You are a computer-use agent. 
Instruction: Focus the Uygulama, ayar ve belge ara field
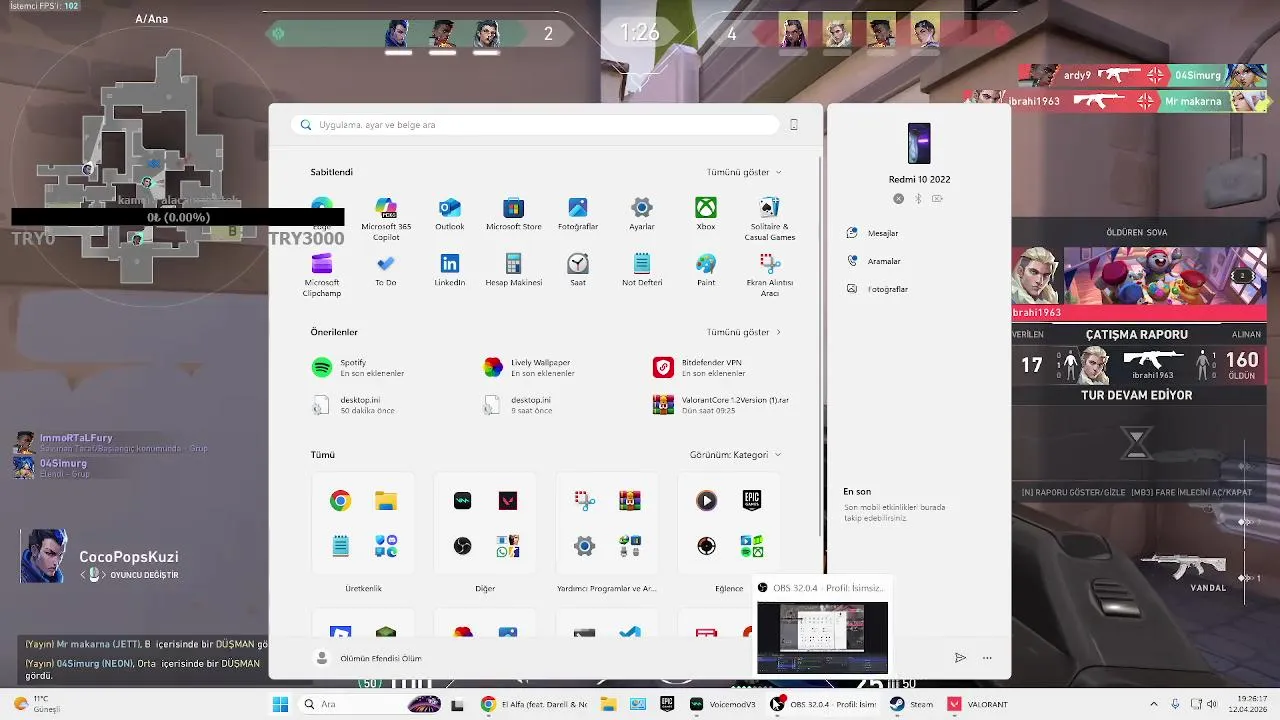[x=535, y=125]
